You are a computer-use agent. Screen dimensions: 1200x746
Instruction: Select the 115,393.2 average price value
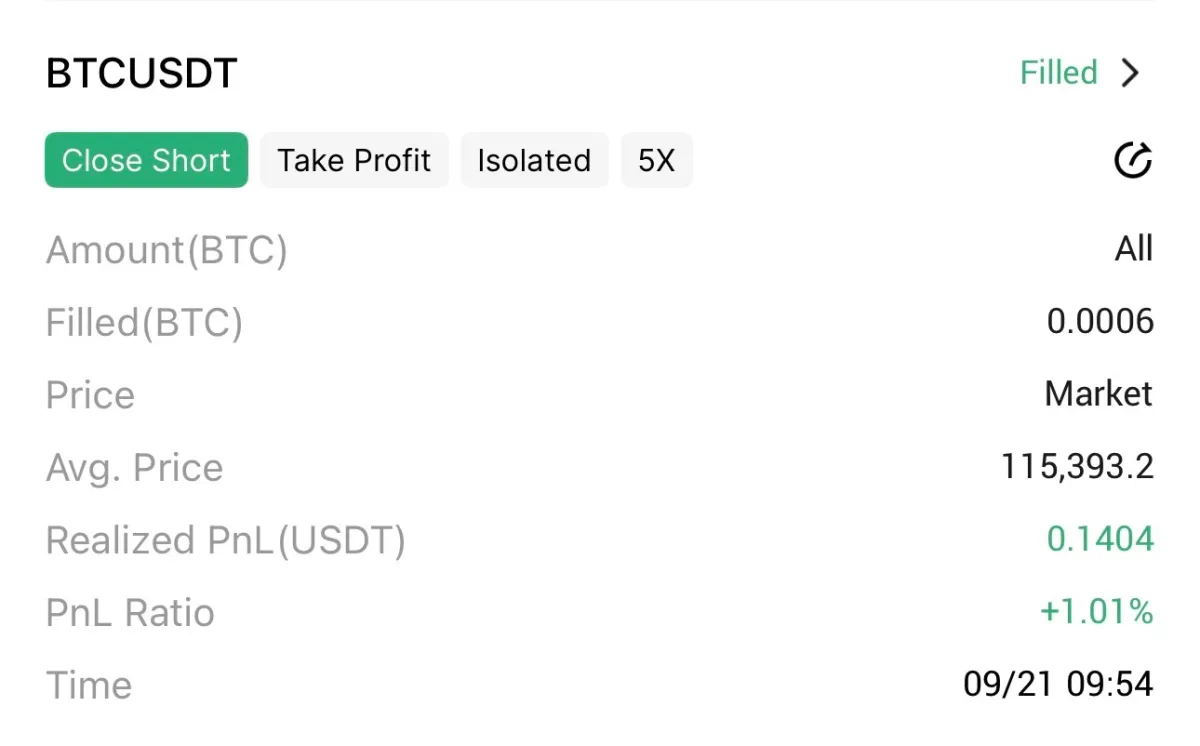(x=1077, y=467)
